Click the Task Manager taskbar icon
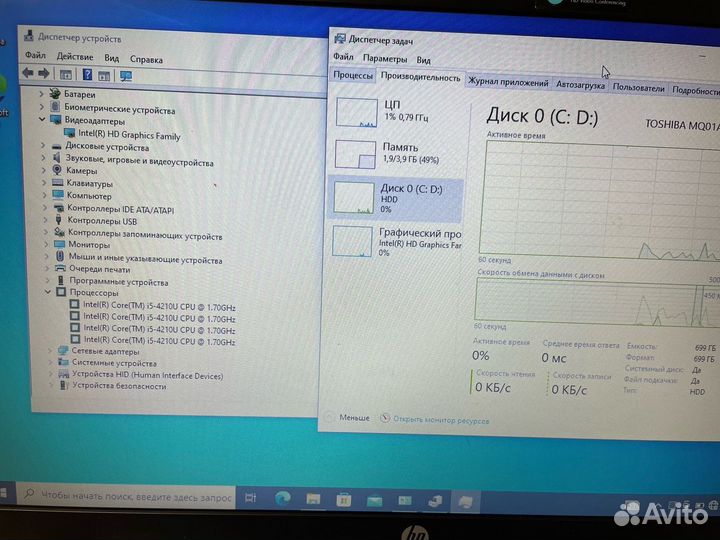This screenshot has width=720, height=540. (x=465, y=502)
